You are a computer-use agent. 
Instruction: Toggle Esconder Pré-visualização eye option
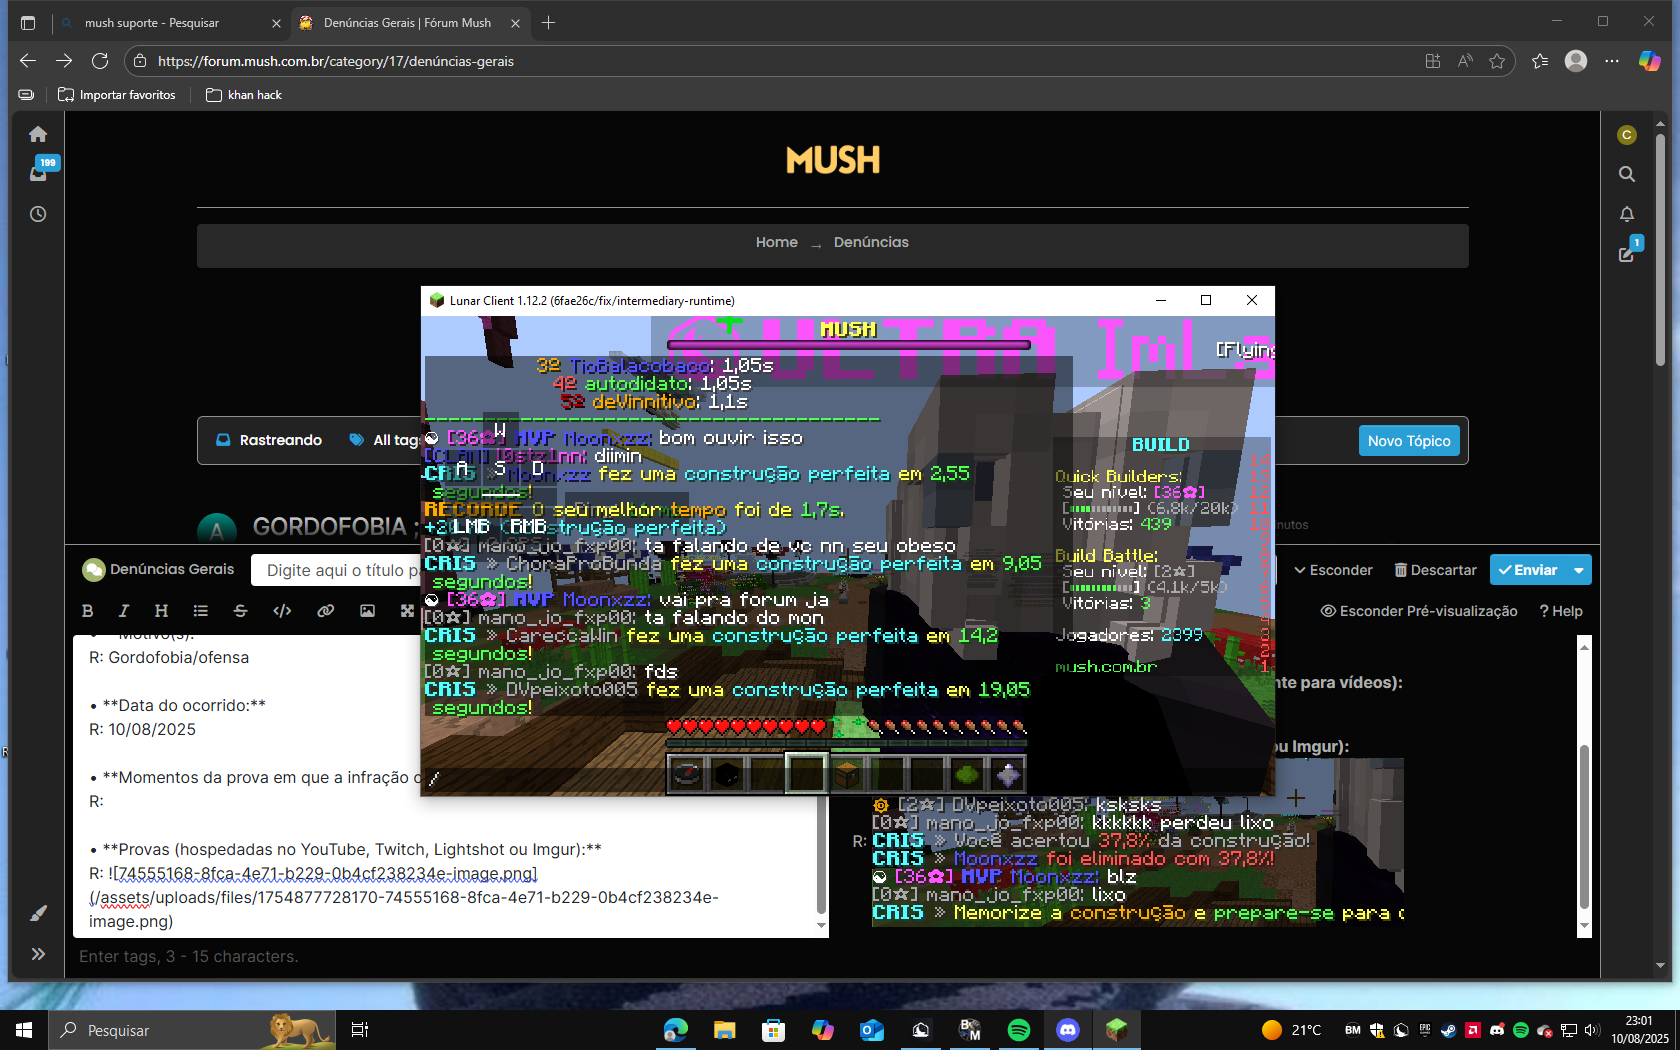point(1419,611)
